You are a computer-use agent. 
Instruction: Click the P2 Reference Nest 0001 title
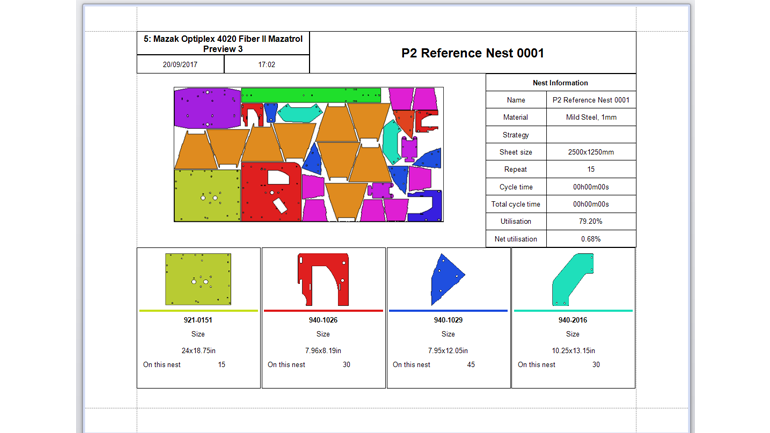pos(472,52)
